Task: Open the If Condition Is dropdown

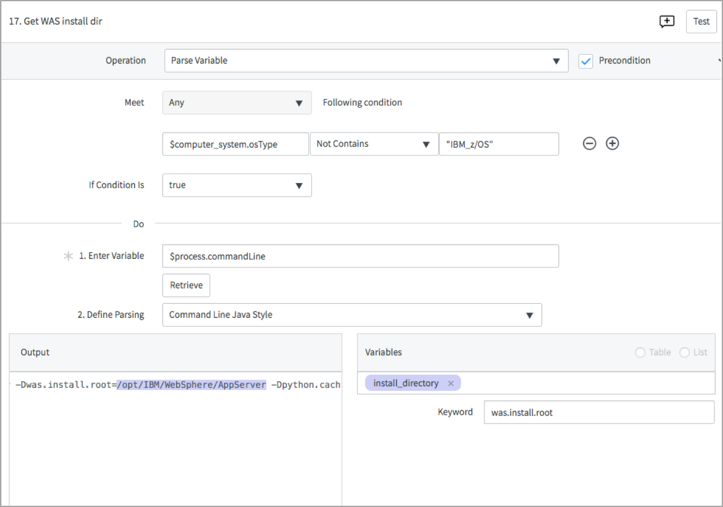Action: point(237,185)
